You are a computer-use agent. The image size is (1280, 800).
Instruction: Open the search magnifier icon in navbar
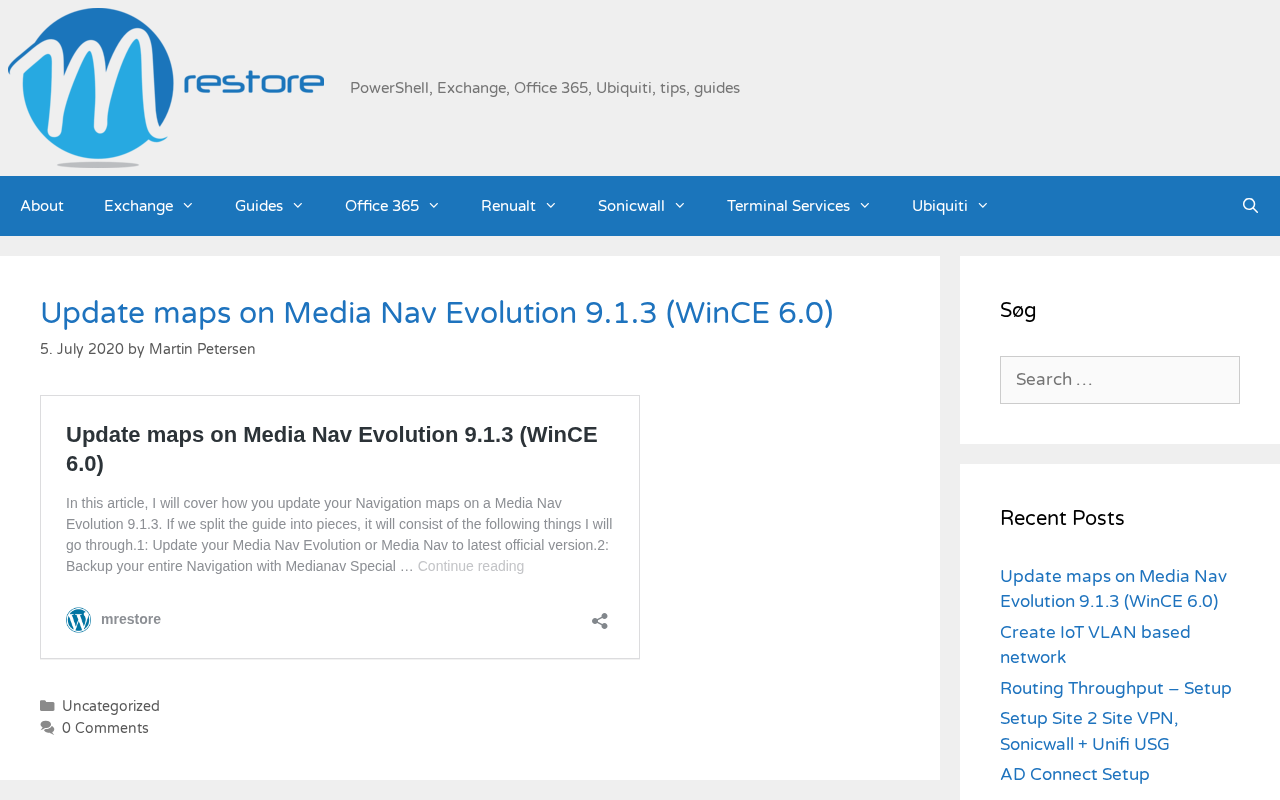(x=1250, y=206)
